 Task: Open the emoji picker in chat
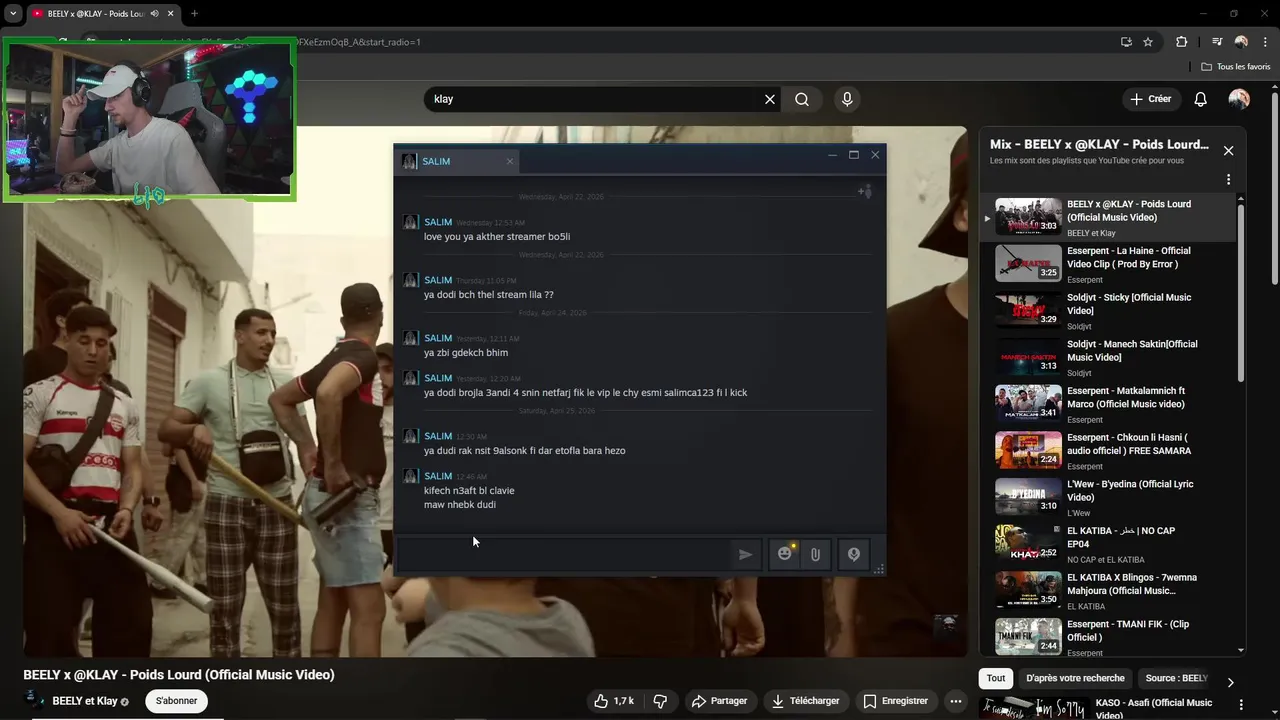point(785,554)
